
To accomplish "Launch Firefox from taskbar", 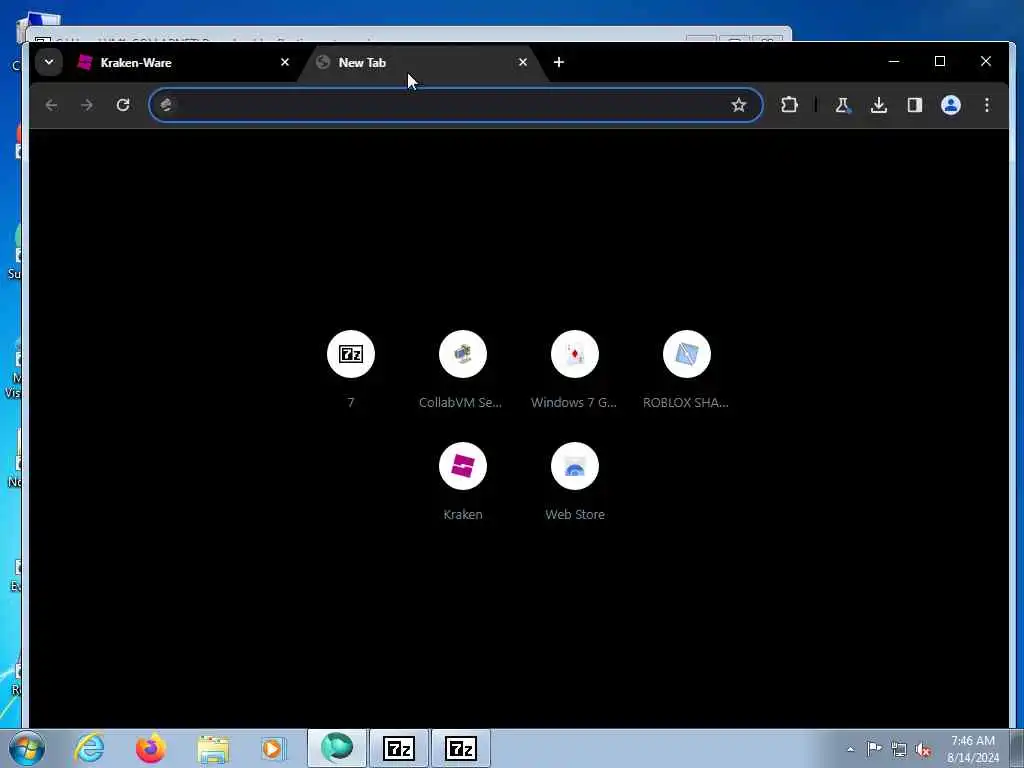I will click(x=151, y=748).
